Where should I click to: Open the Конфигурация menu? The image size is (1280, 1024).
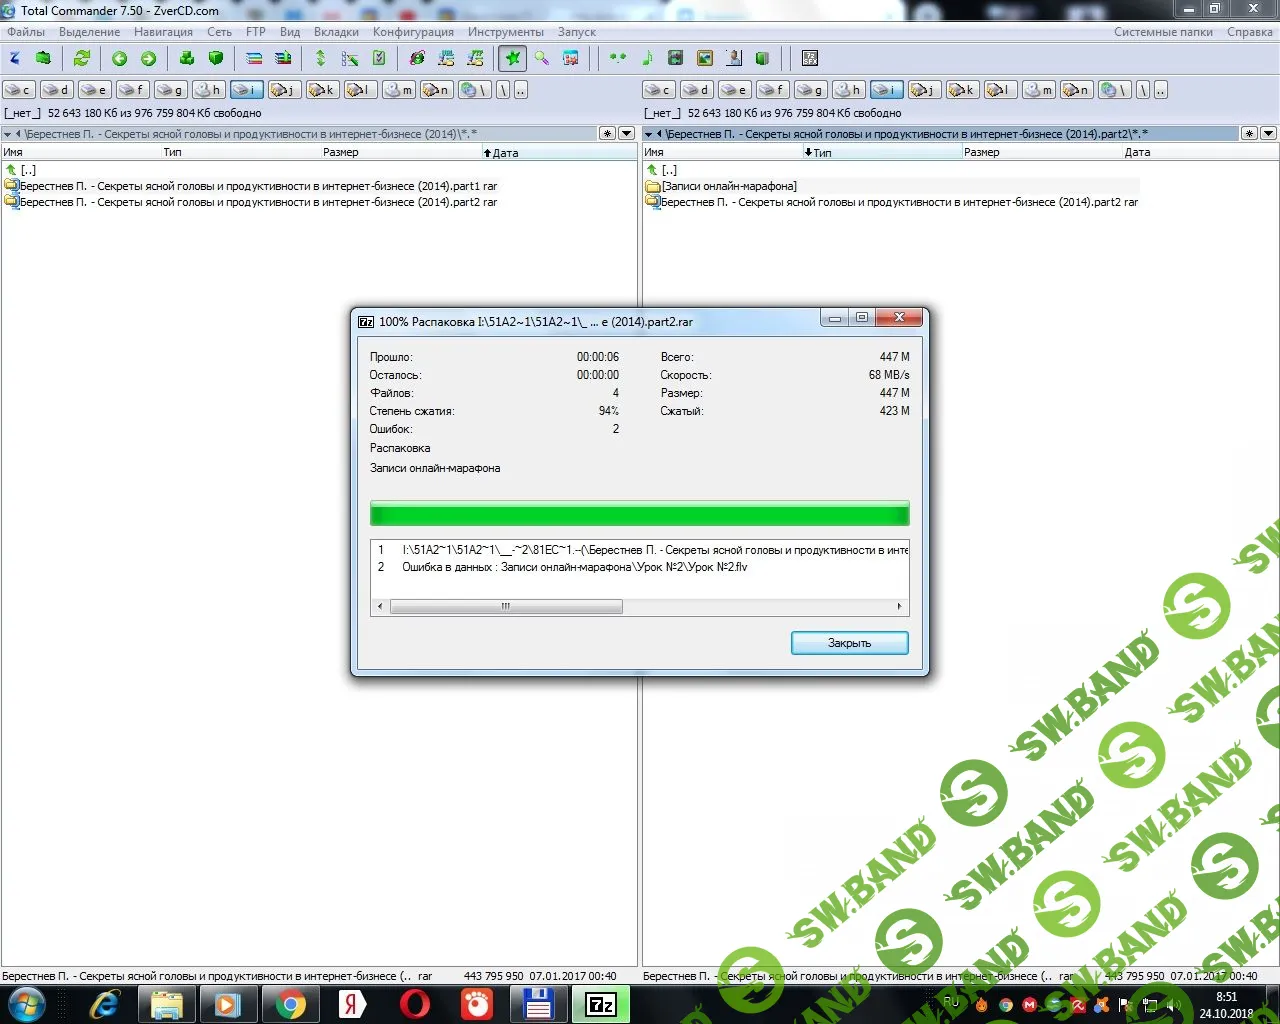point(413,32)
